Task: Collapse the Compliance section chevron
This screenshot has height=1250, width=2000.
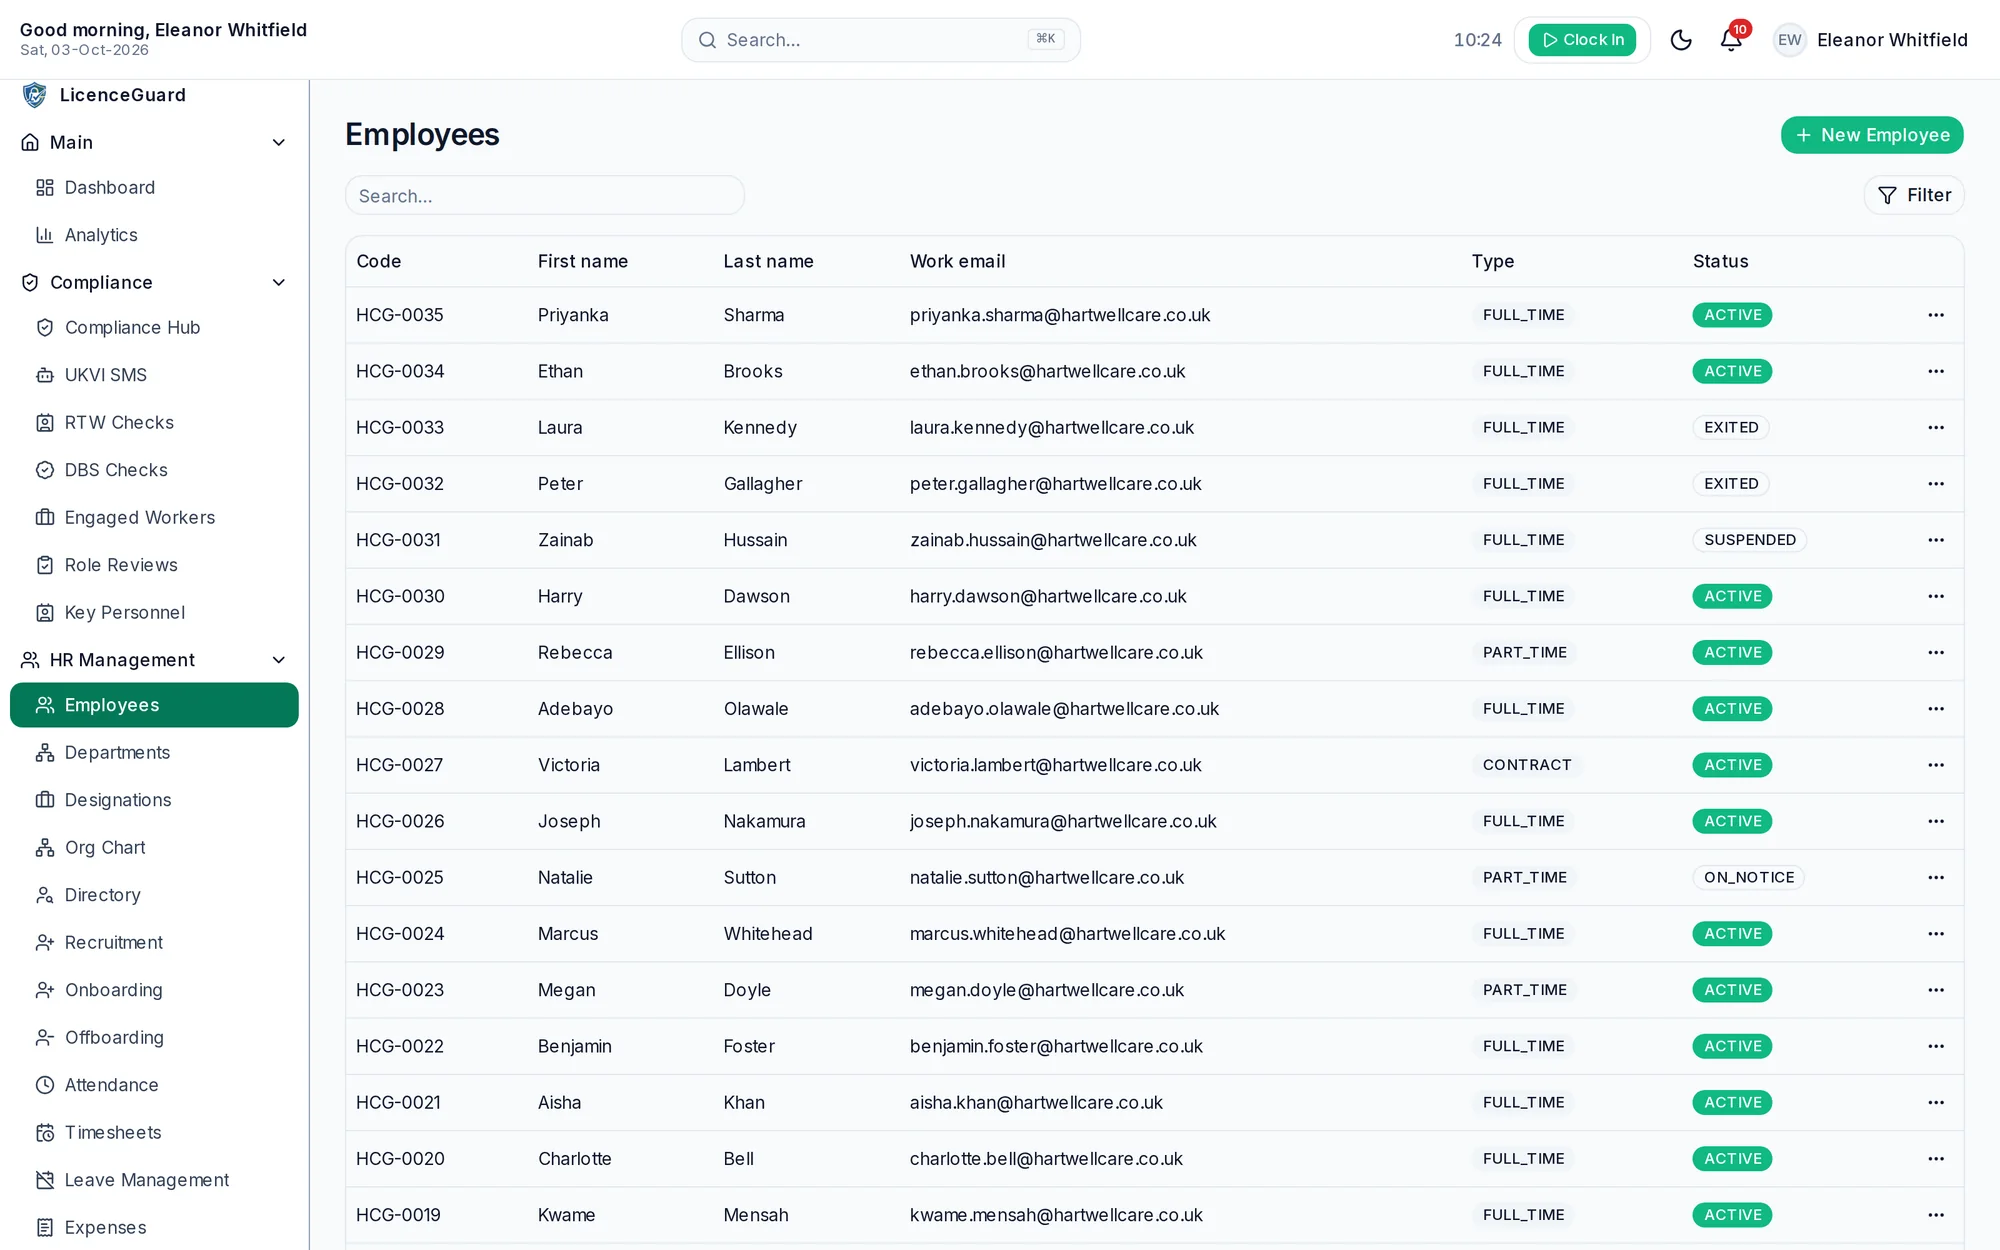Action: click(279, 283)
